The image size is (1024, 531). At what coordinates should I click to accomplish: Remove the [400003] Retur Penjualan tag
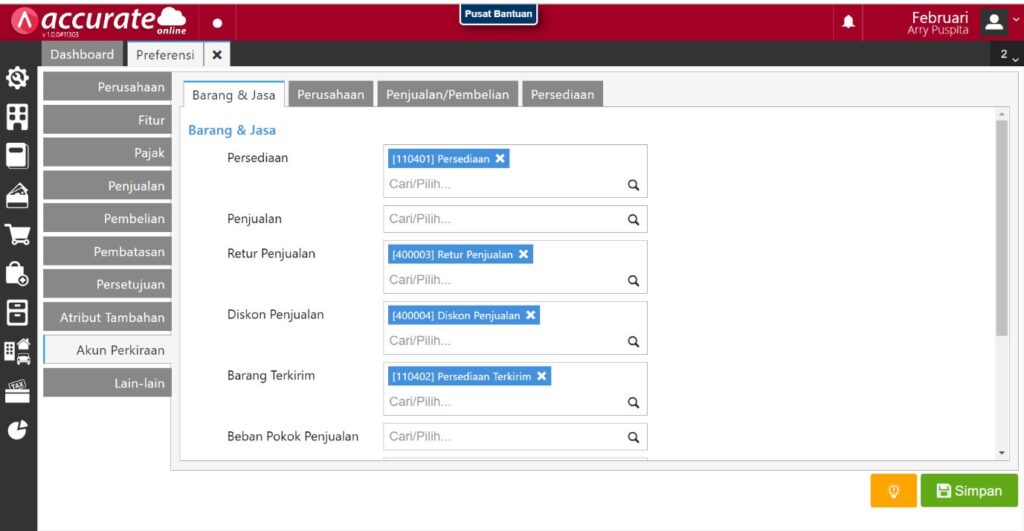coord(523,255)
